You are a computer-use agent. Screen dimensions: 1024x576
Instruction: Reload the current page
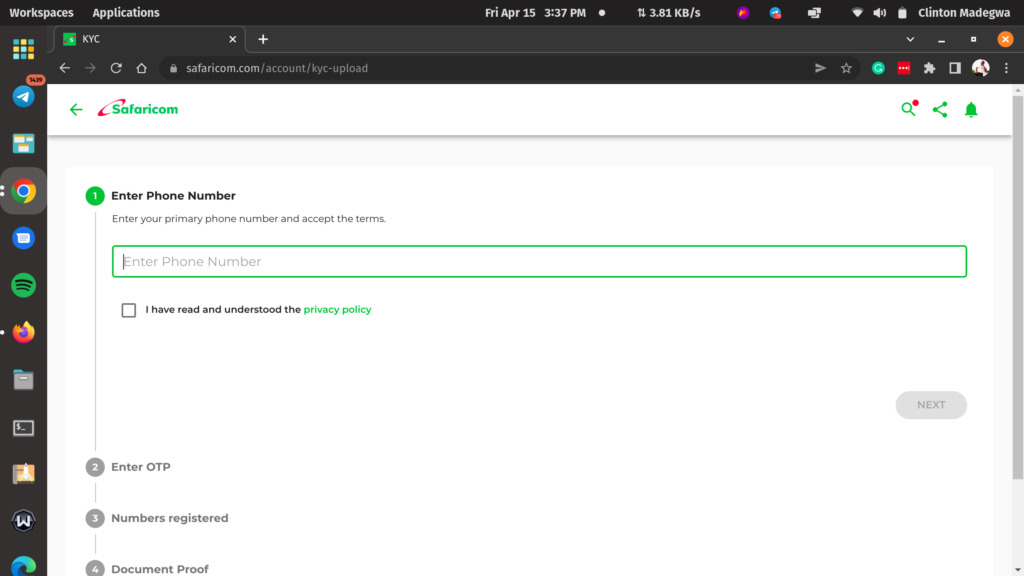pos(116,68)
